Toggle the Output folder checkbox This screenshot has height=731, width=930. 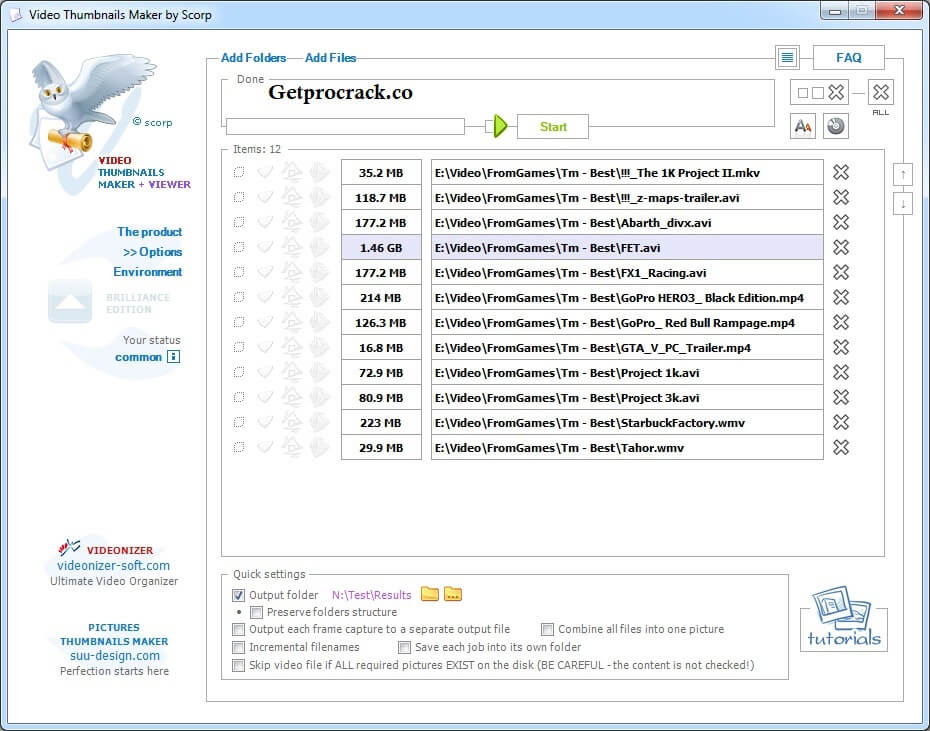tap(238, 595)
